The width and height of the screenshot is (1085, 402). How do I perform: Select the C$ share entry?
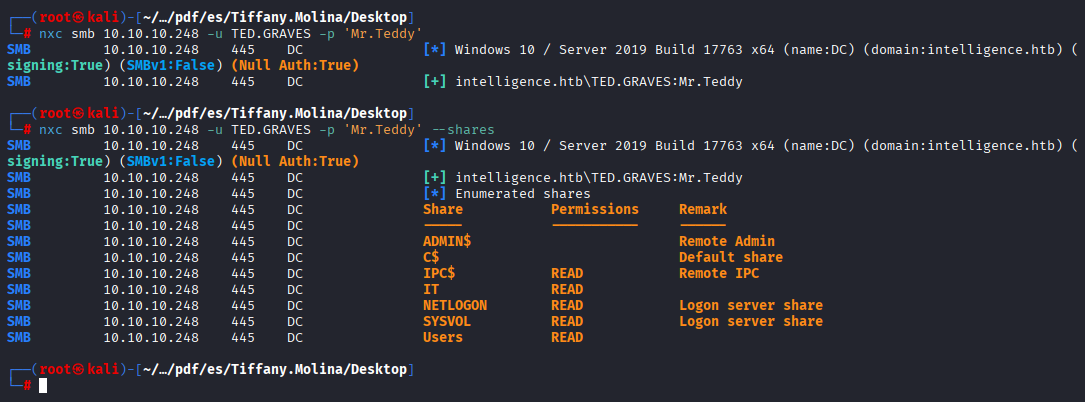tap(431, 257)
